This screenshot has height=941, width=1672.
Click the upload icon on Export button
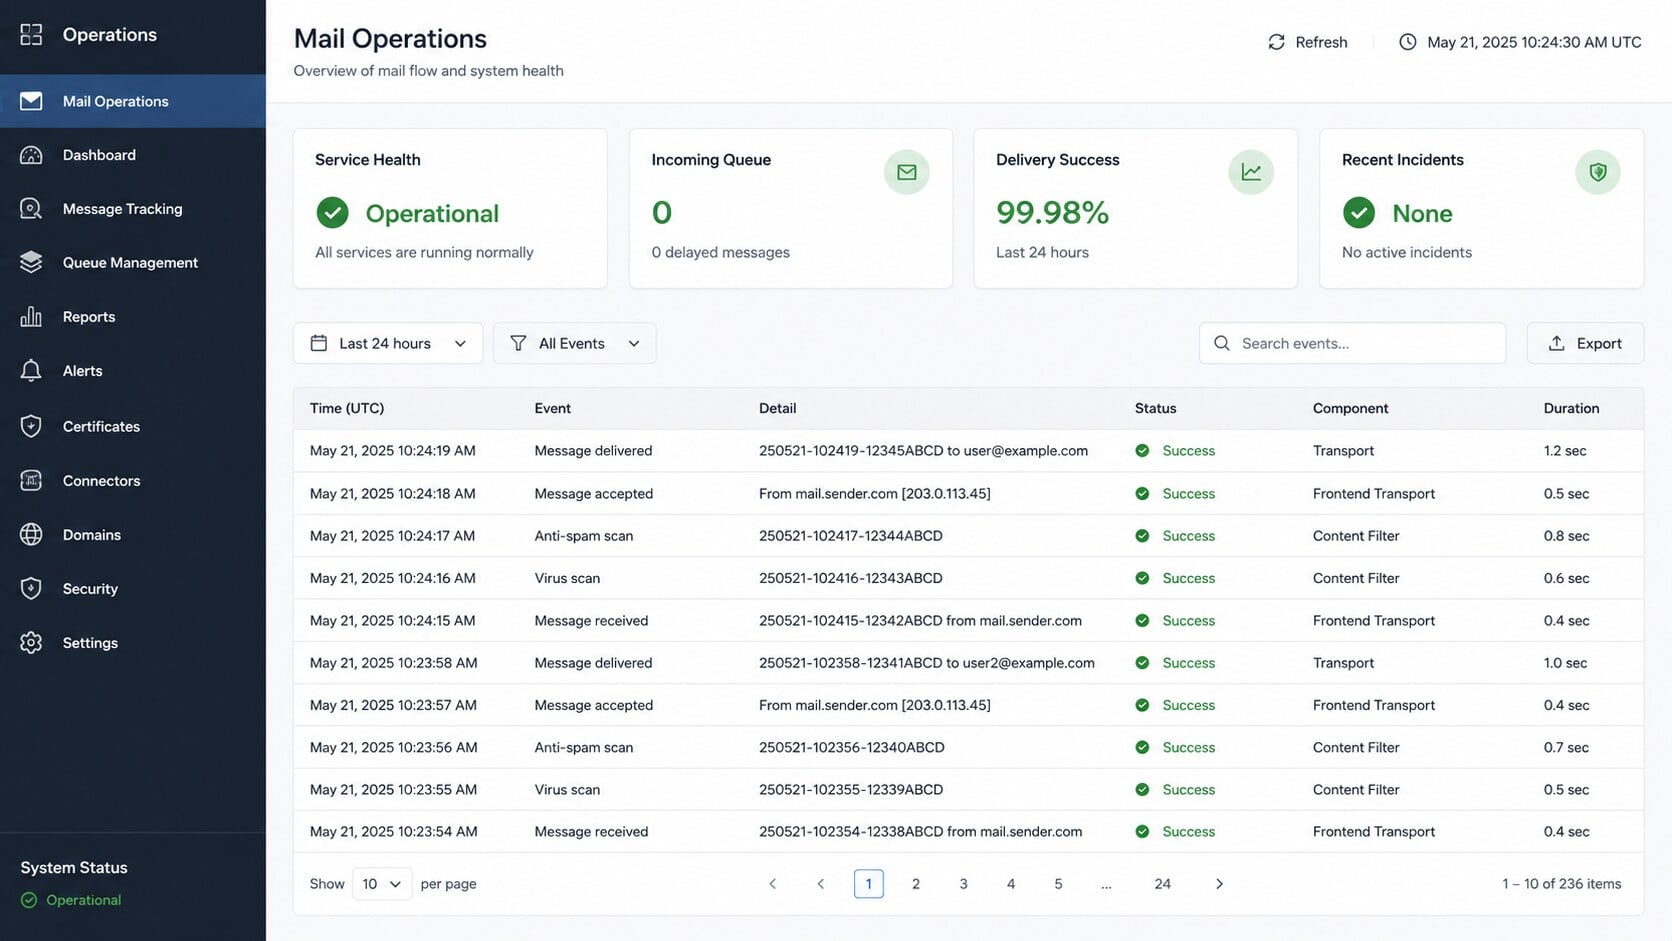click(x=1557, y=343)
